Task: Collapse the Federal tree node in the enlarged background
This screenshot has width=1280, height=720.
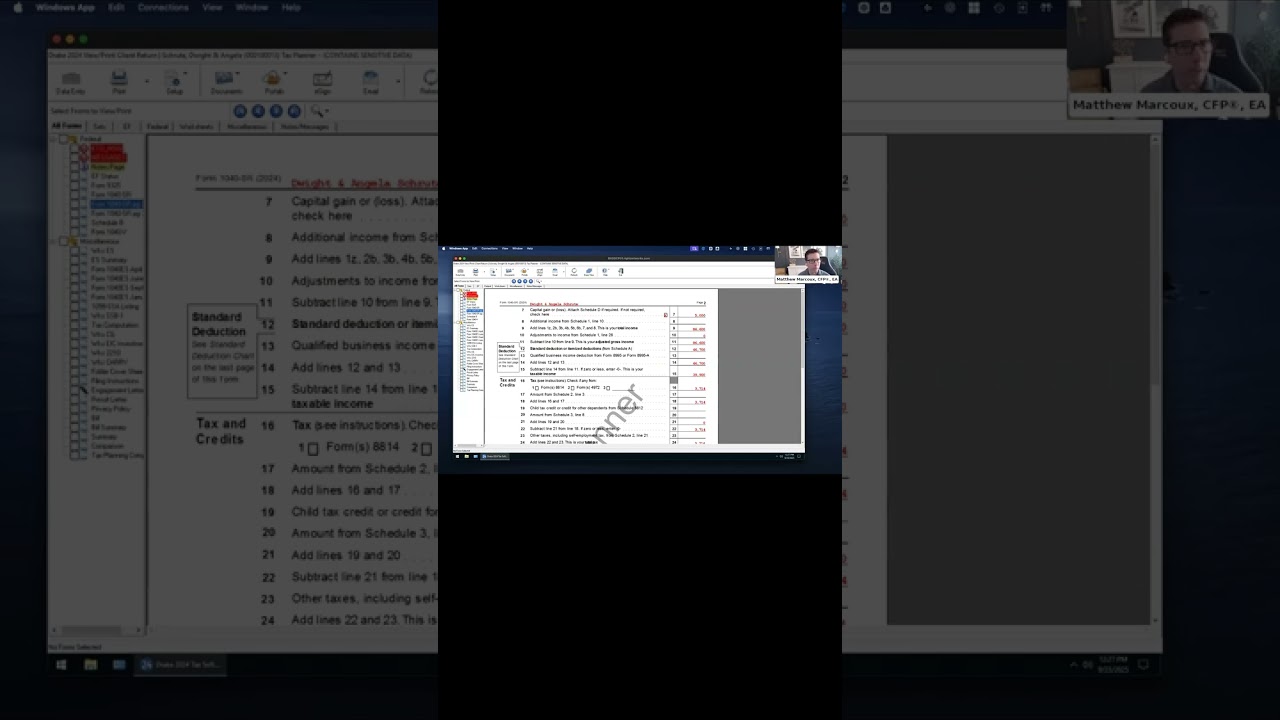Action: pyautogui.click(x=52, y=139)
